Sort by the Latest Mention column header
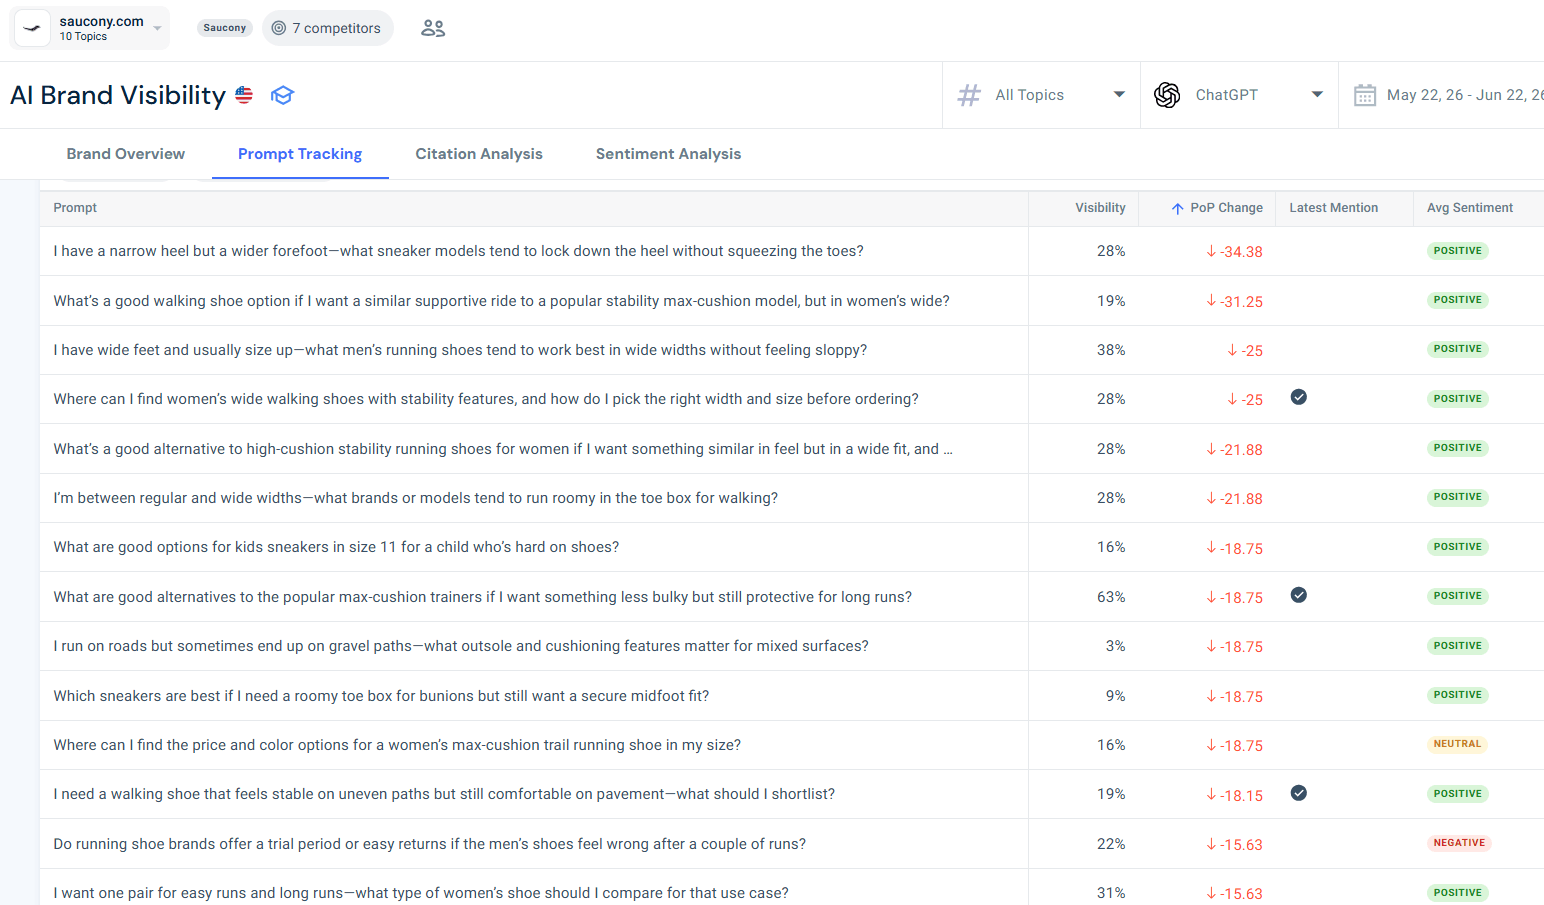 [1333, 208]
